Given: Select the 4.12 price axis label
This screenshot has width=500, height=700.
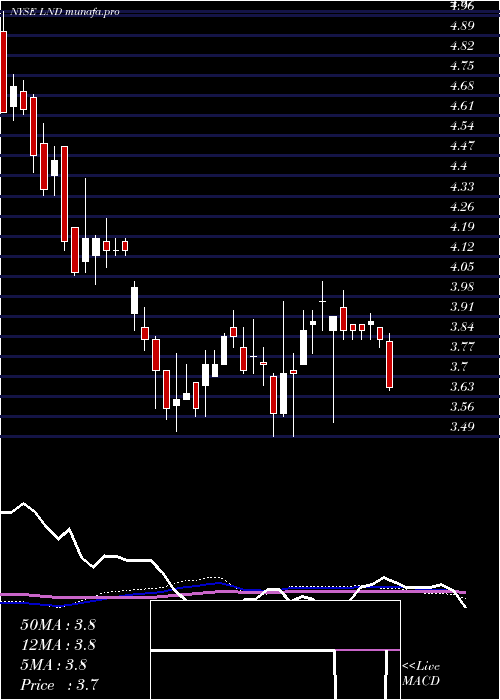Looking at the screenshot, I should (462, 247).
